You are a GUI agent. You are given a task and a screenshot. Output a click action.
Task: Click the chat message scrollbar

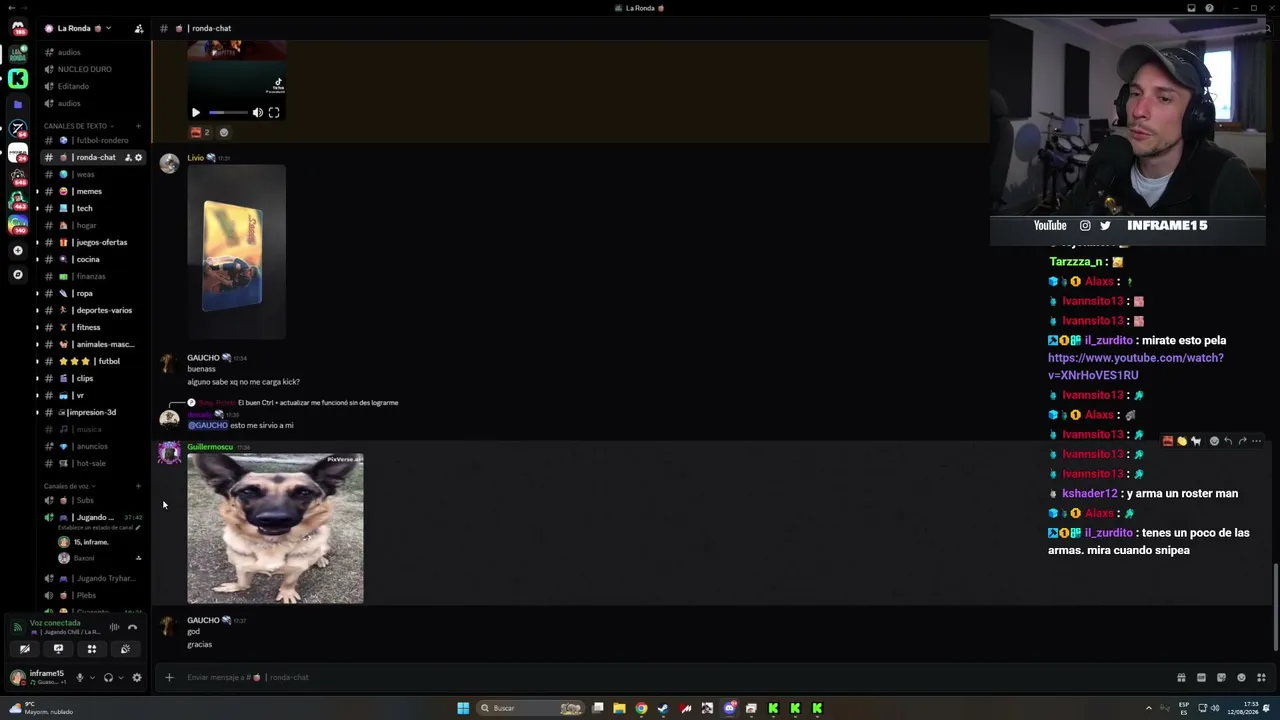[x=1274, y=607]
